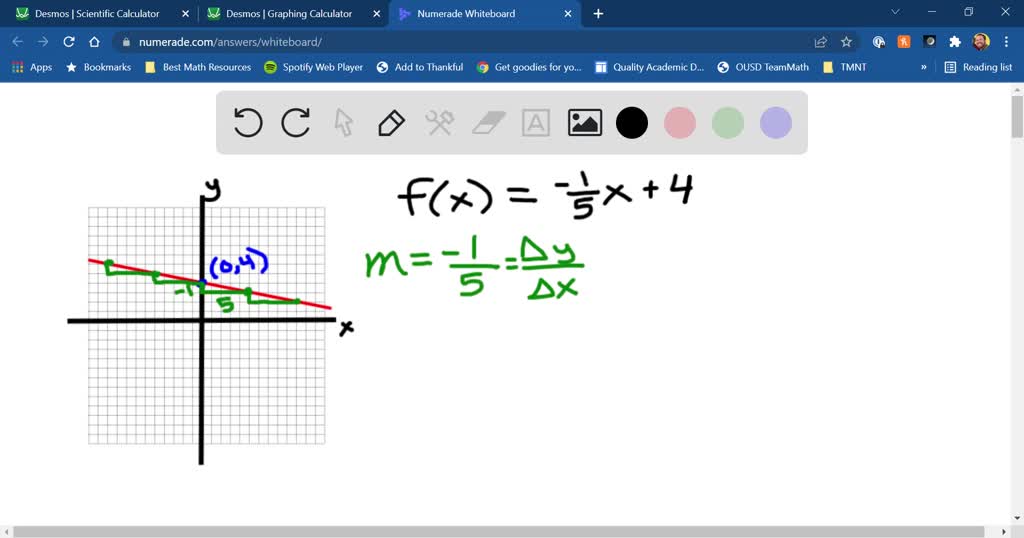Close the Desmos Graphing Calculator tab
Screen dimensions: 1024x538
click(x=377, y=14)
